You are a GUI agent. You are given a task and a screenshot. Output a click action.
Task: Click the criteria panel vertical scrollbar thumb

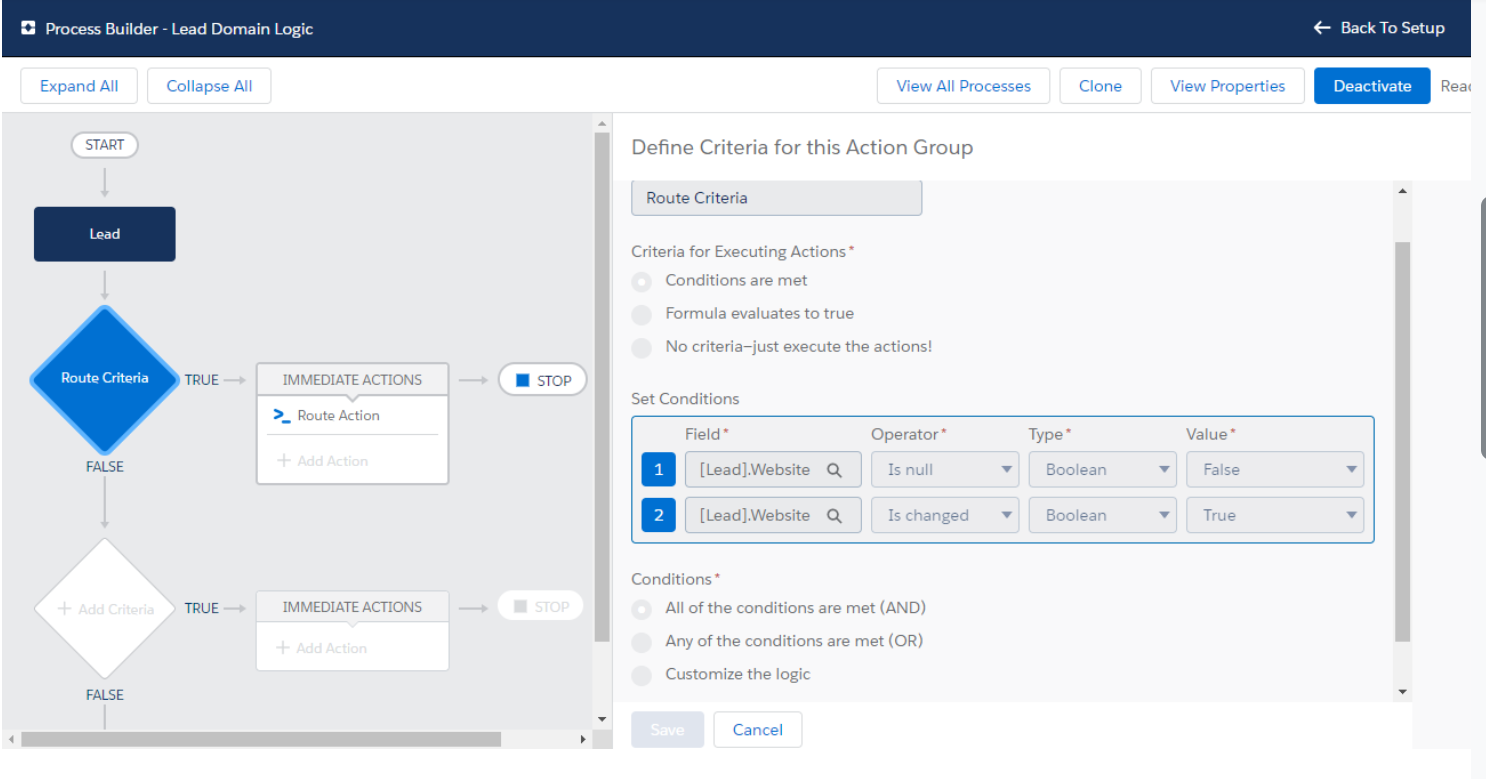point(1402,441)
